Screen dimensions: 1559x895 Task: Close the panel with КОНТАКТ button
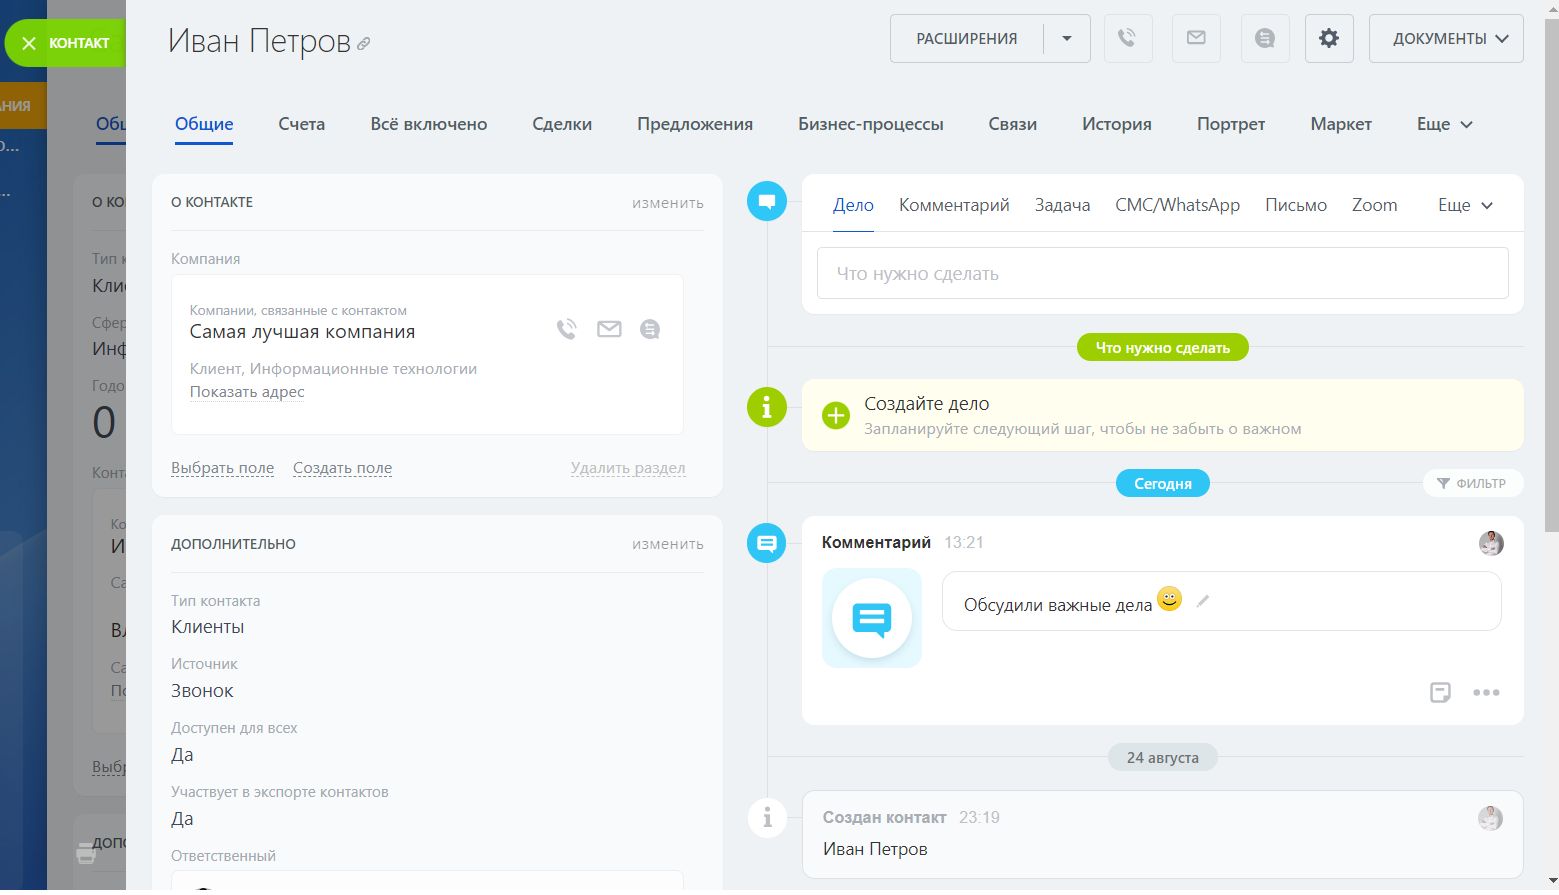pyautogui.click(x=66, y=43)
